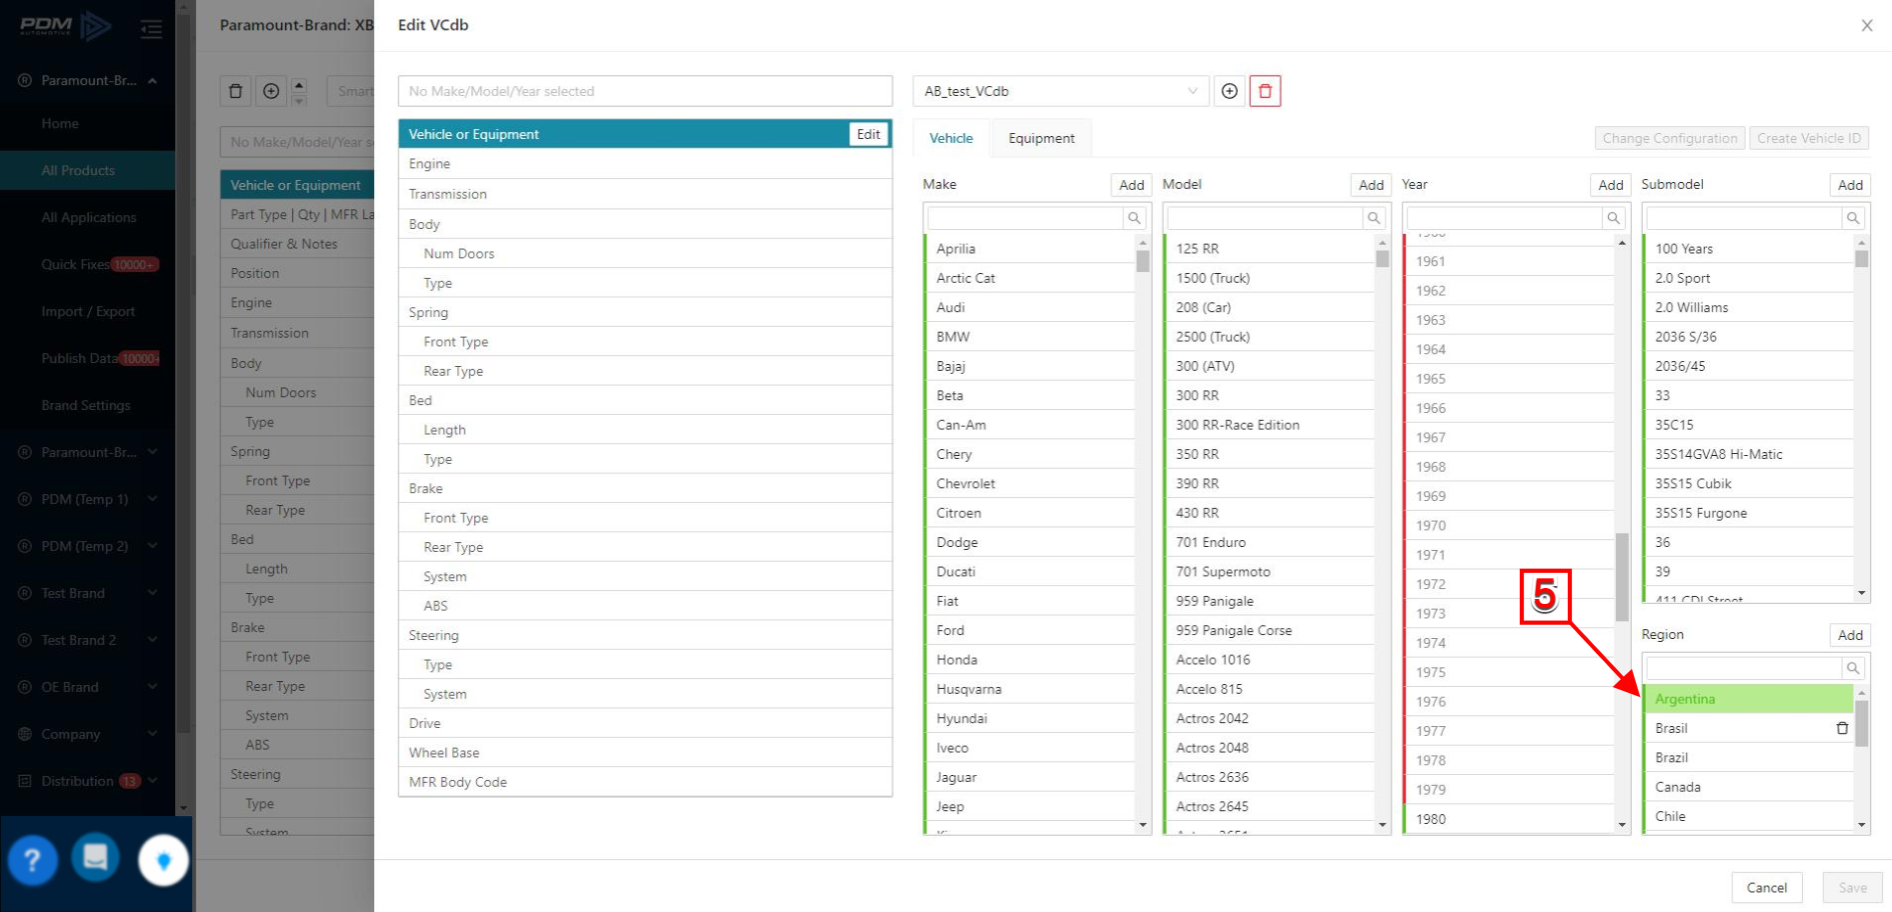Expand the PDM (Temp 1) sidebar group
Viewport: 1892px width, 912px height.
(x=152, y=499)
